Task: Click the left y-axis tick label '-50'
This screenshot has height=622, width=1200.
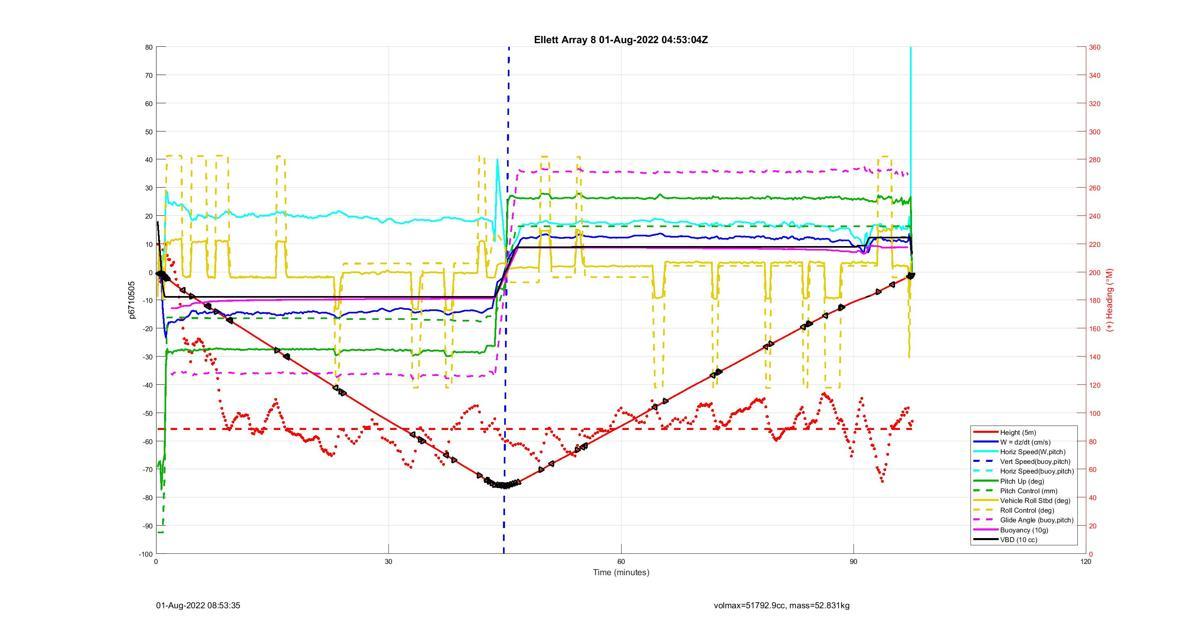Action: pos(147,413)
